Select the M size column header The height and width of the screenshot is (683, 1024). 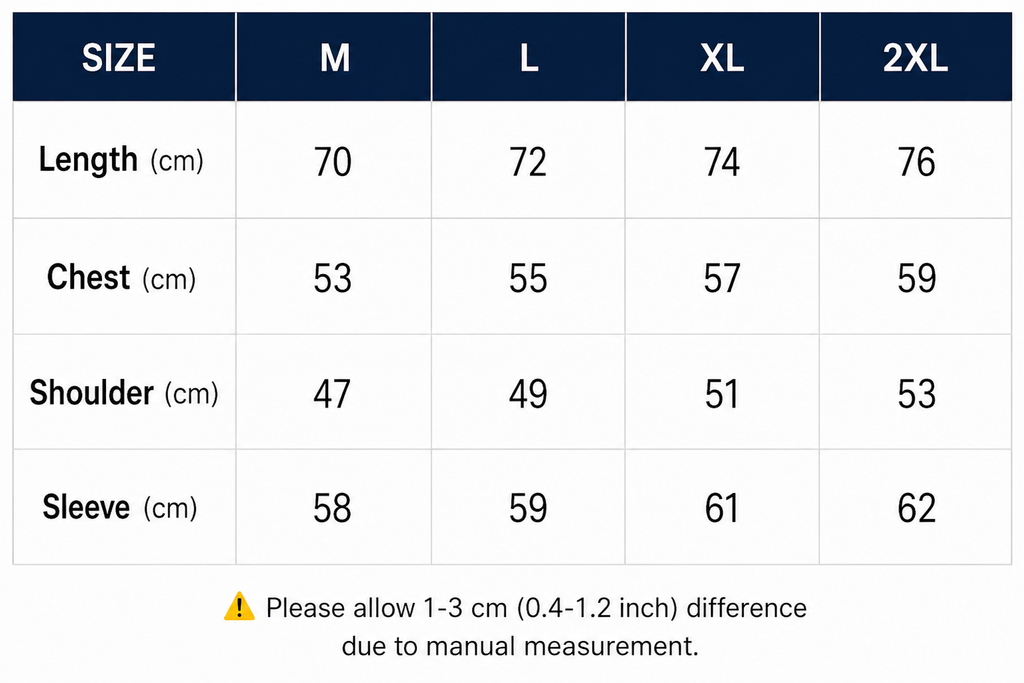click(334, 57)
